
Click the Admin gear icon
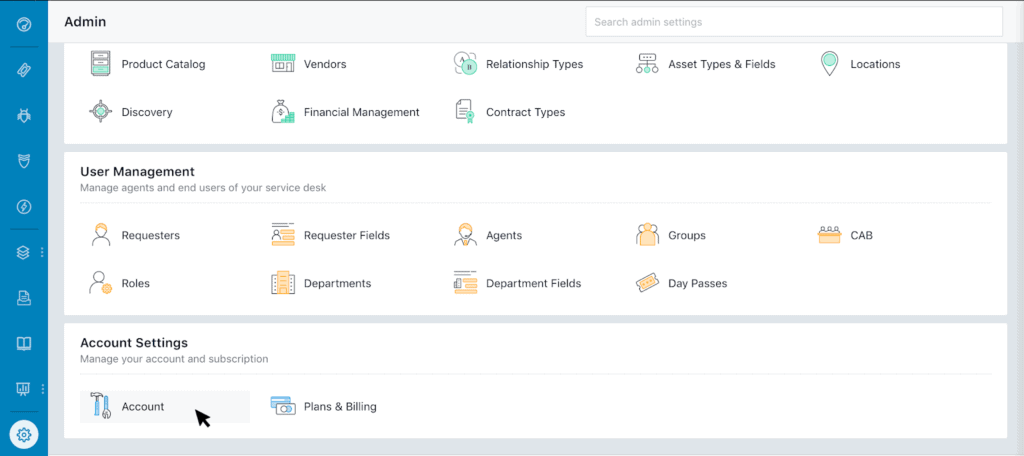coord(24,434)
